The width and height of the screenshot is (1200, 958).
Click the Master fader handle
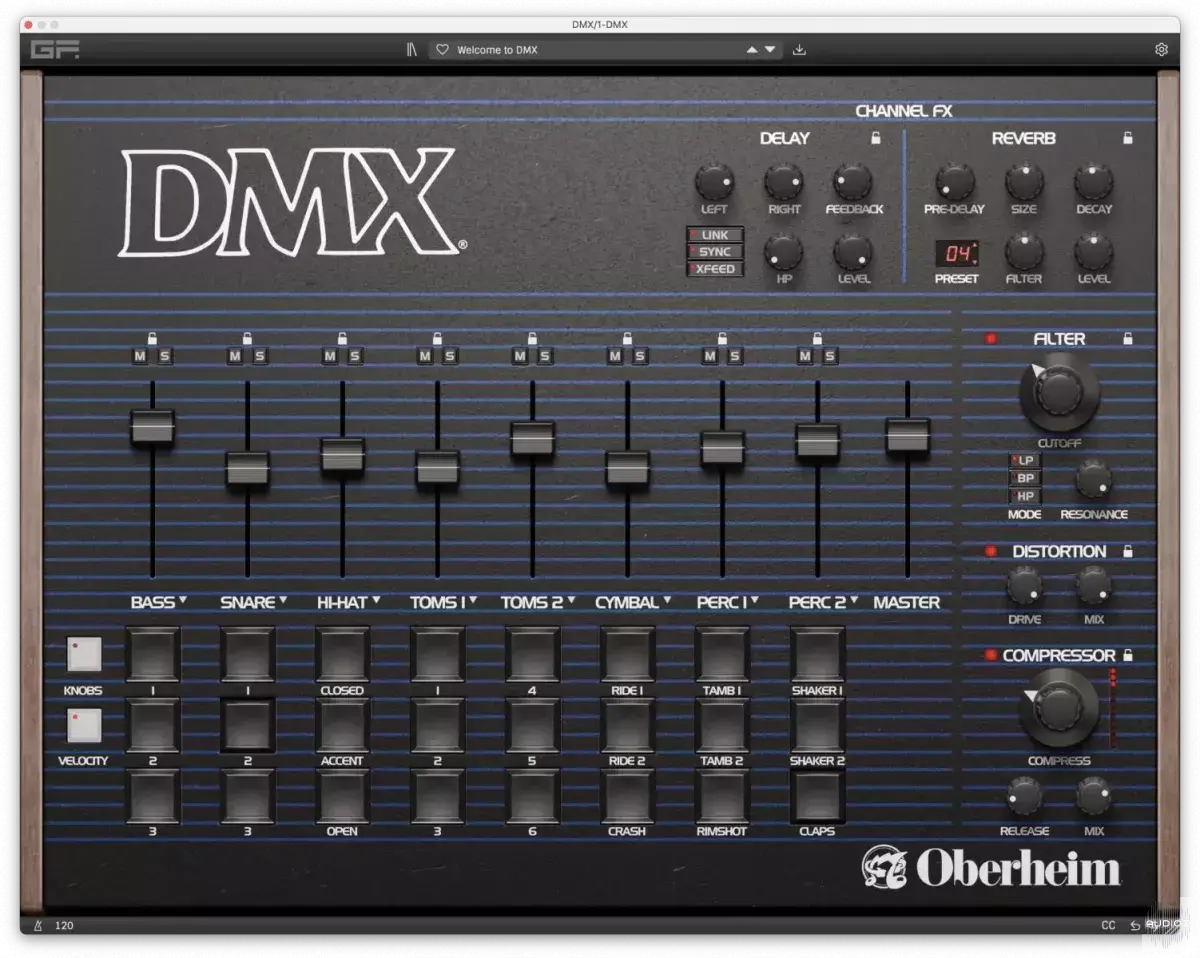tap(907, 436)
